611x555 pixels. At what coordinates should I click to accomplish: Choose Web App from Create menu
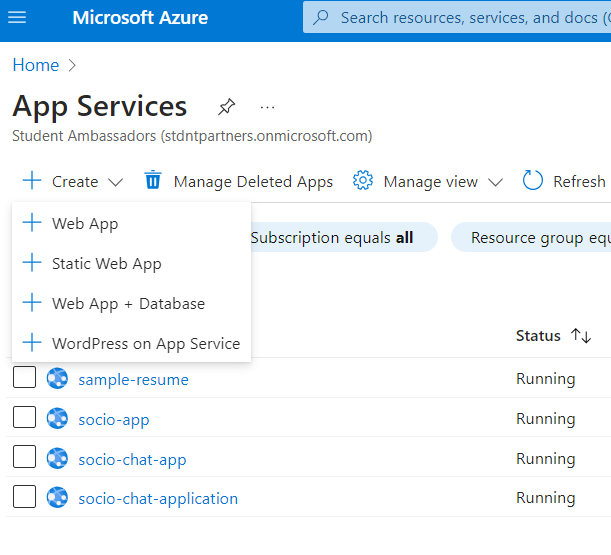pos(85,224)
